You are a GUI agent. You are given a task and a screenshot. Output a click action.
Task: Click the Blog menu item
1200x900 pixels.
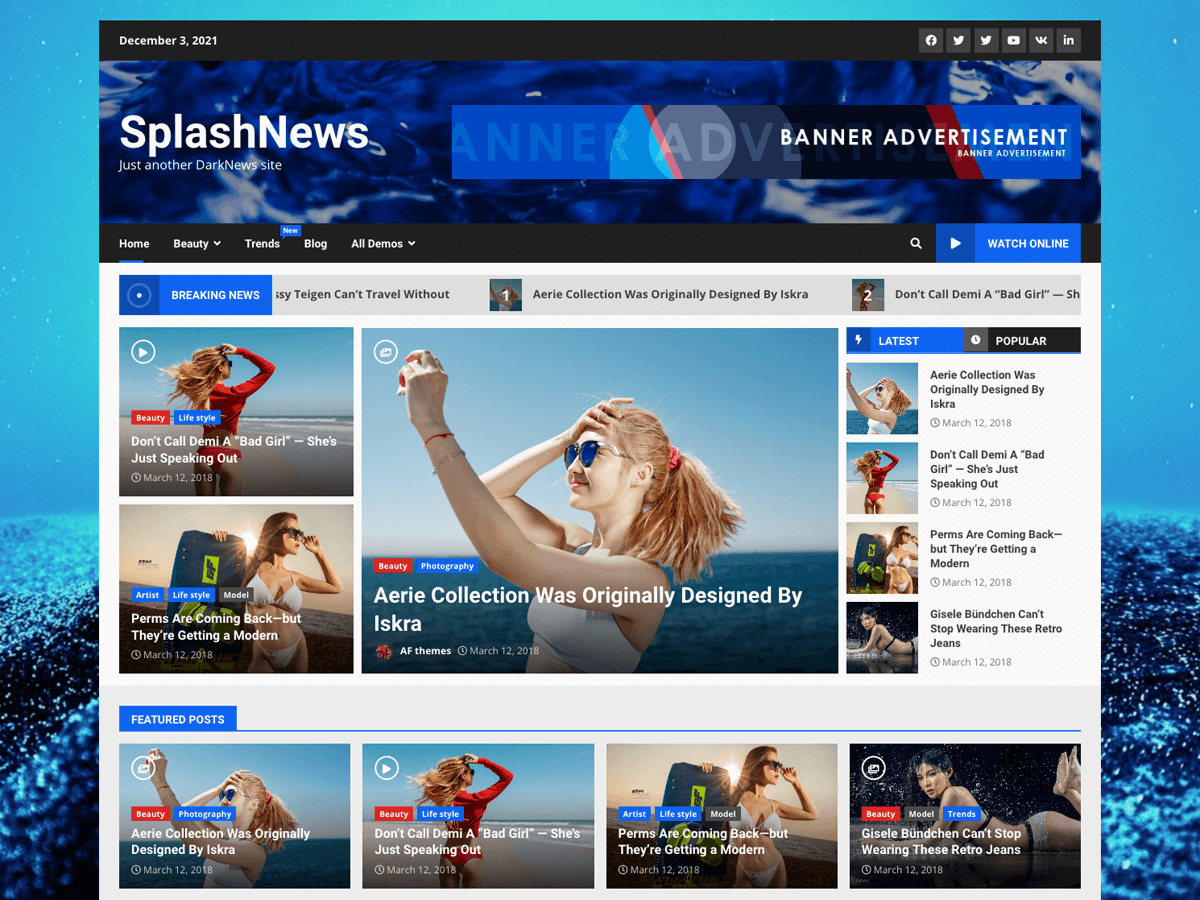(x=315, y=243)
